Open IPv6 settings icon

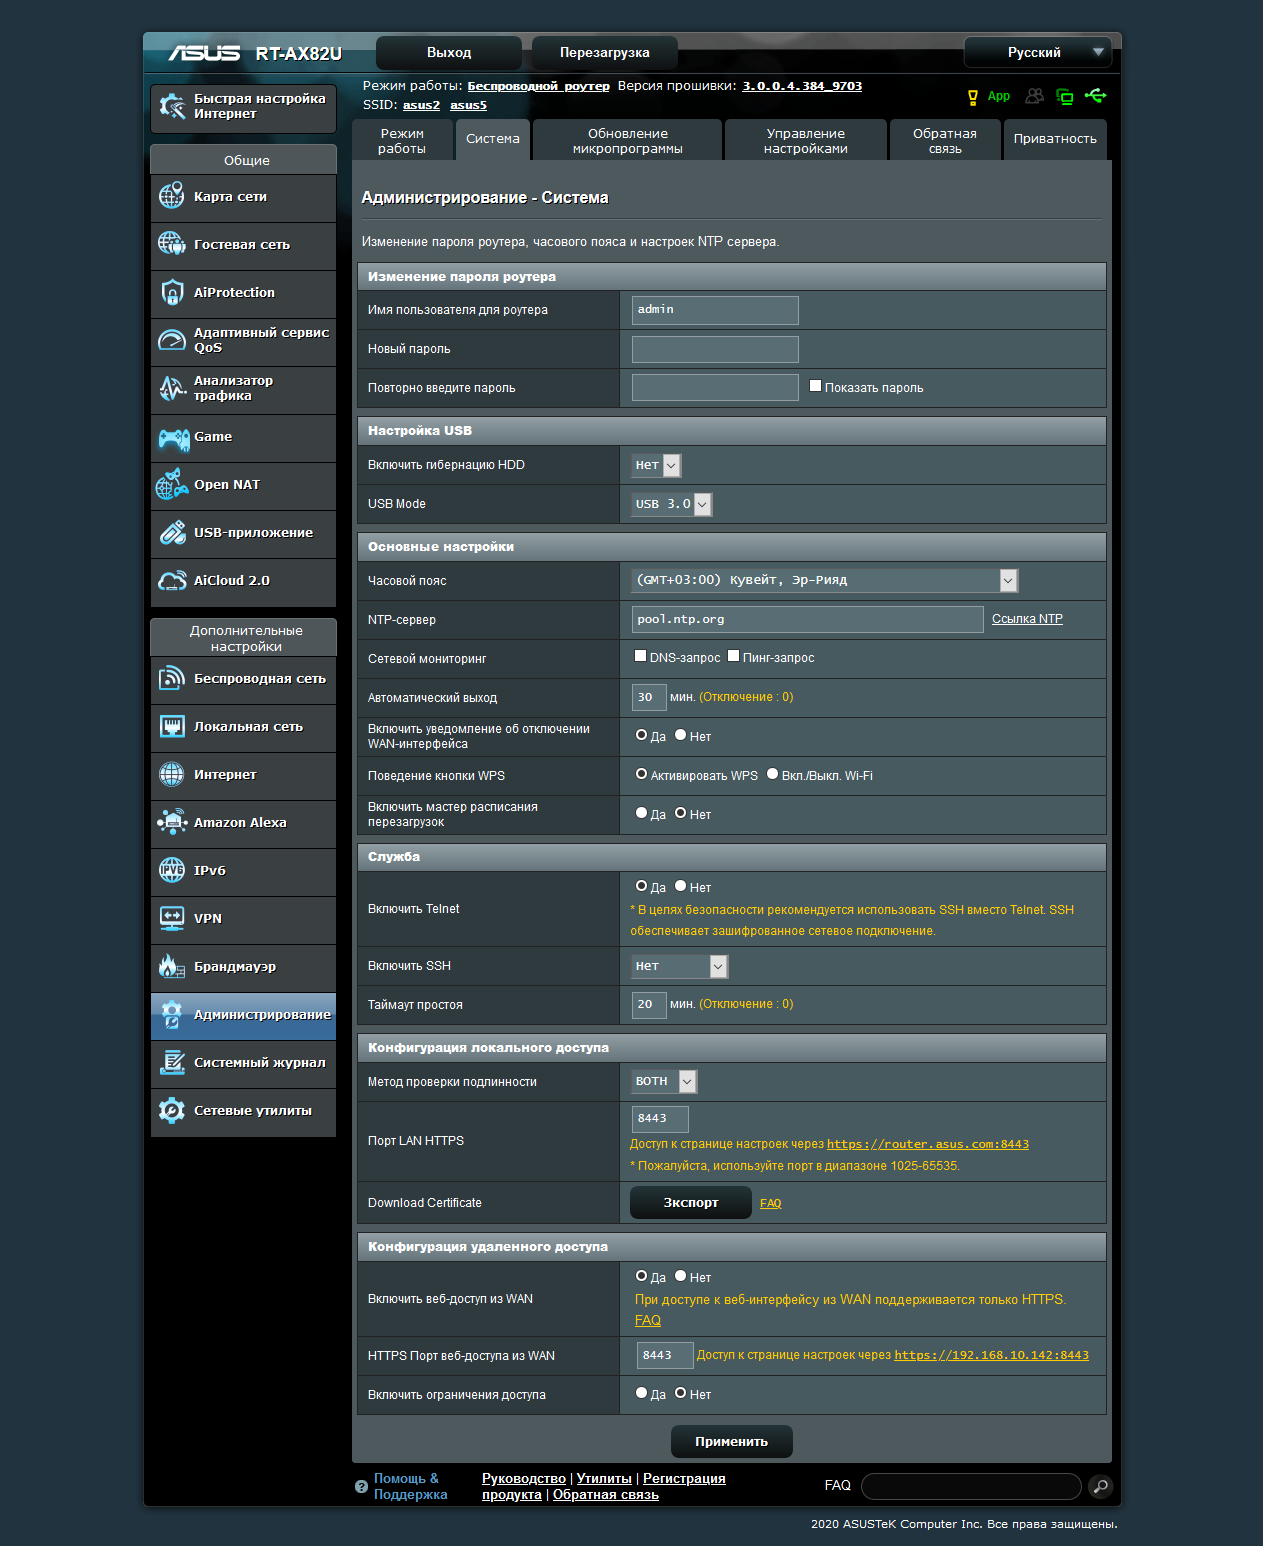tap(172, 870)
